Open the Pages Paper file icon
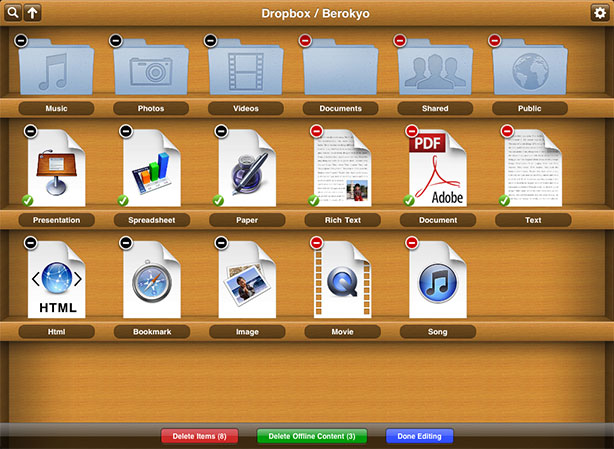 point(247,168)
